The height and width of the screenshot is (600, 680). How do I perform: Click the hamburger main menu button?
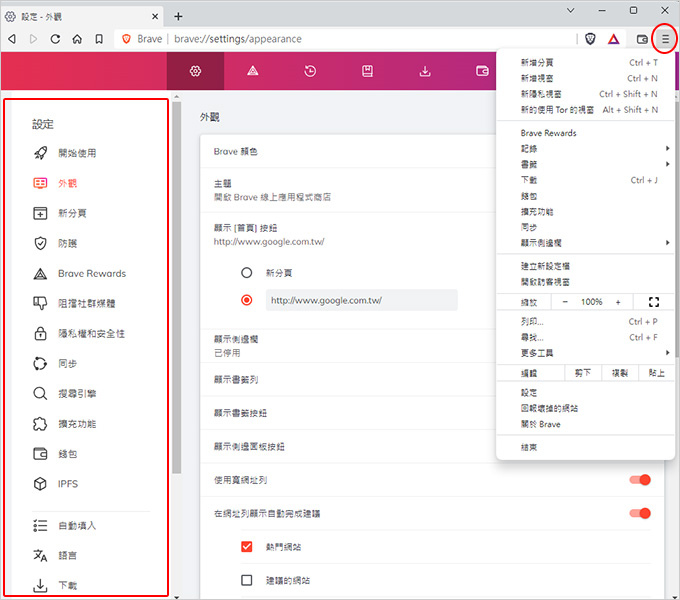665,39
